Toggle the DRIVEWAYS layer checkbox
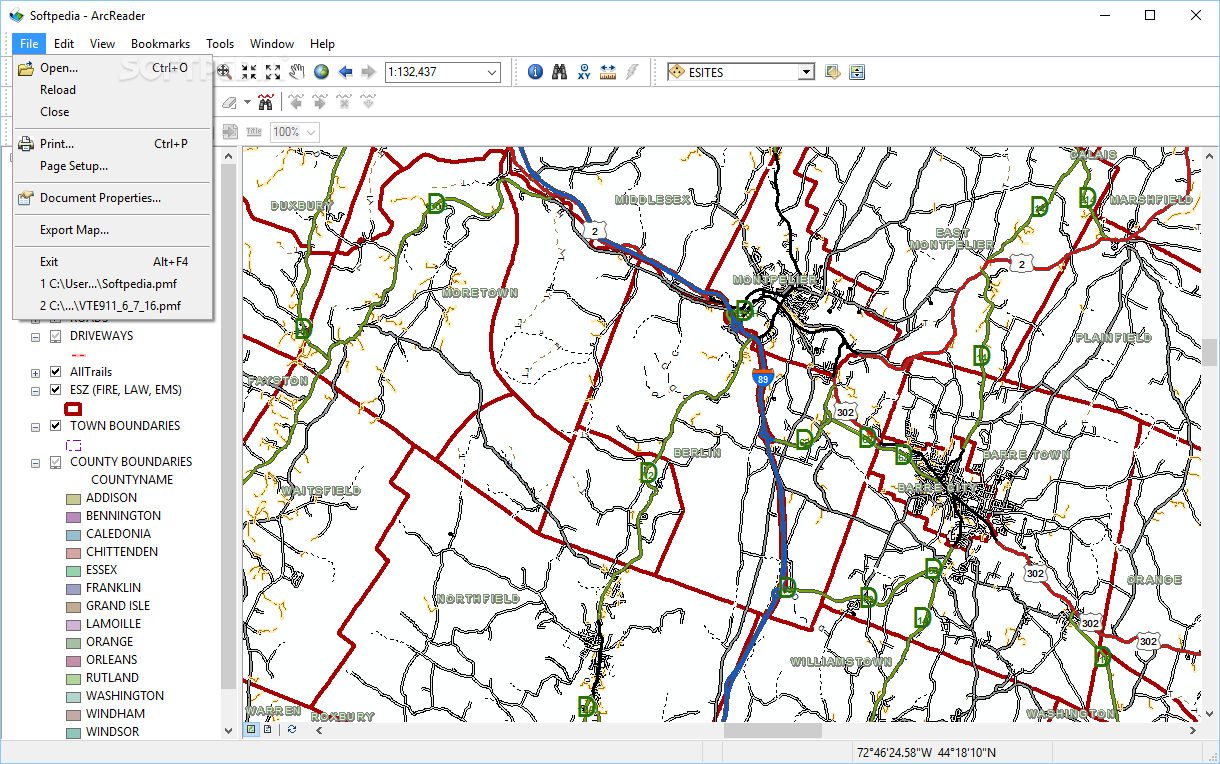Image resolution: width=1220 pixels, height=764 pixels. click(x=56, y=336)
